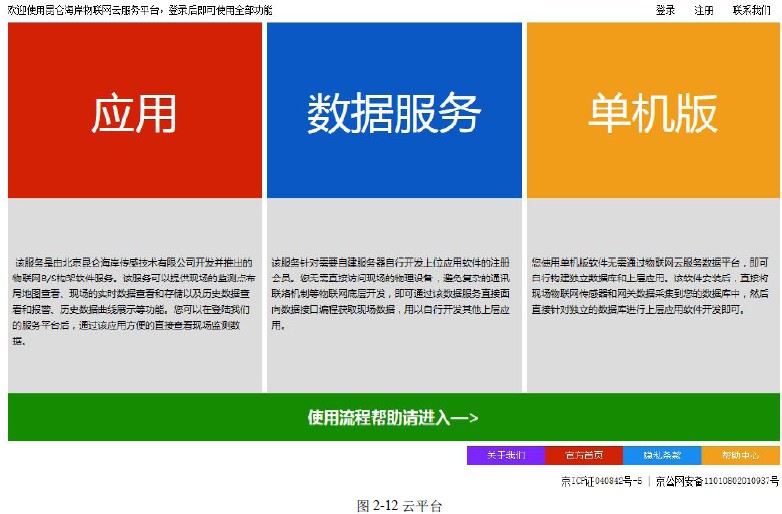Open the red 应用 tile
Viewport: 782px width, 514px height.
click(134, 112)
